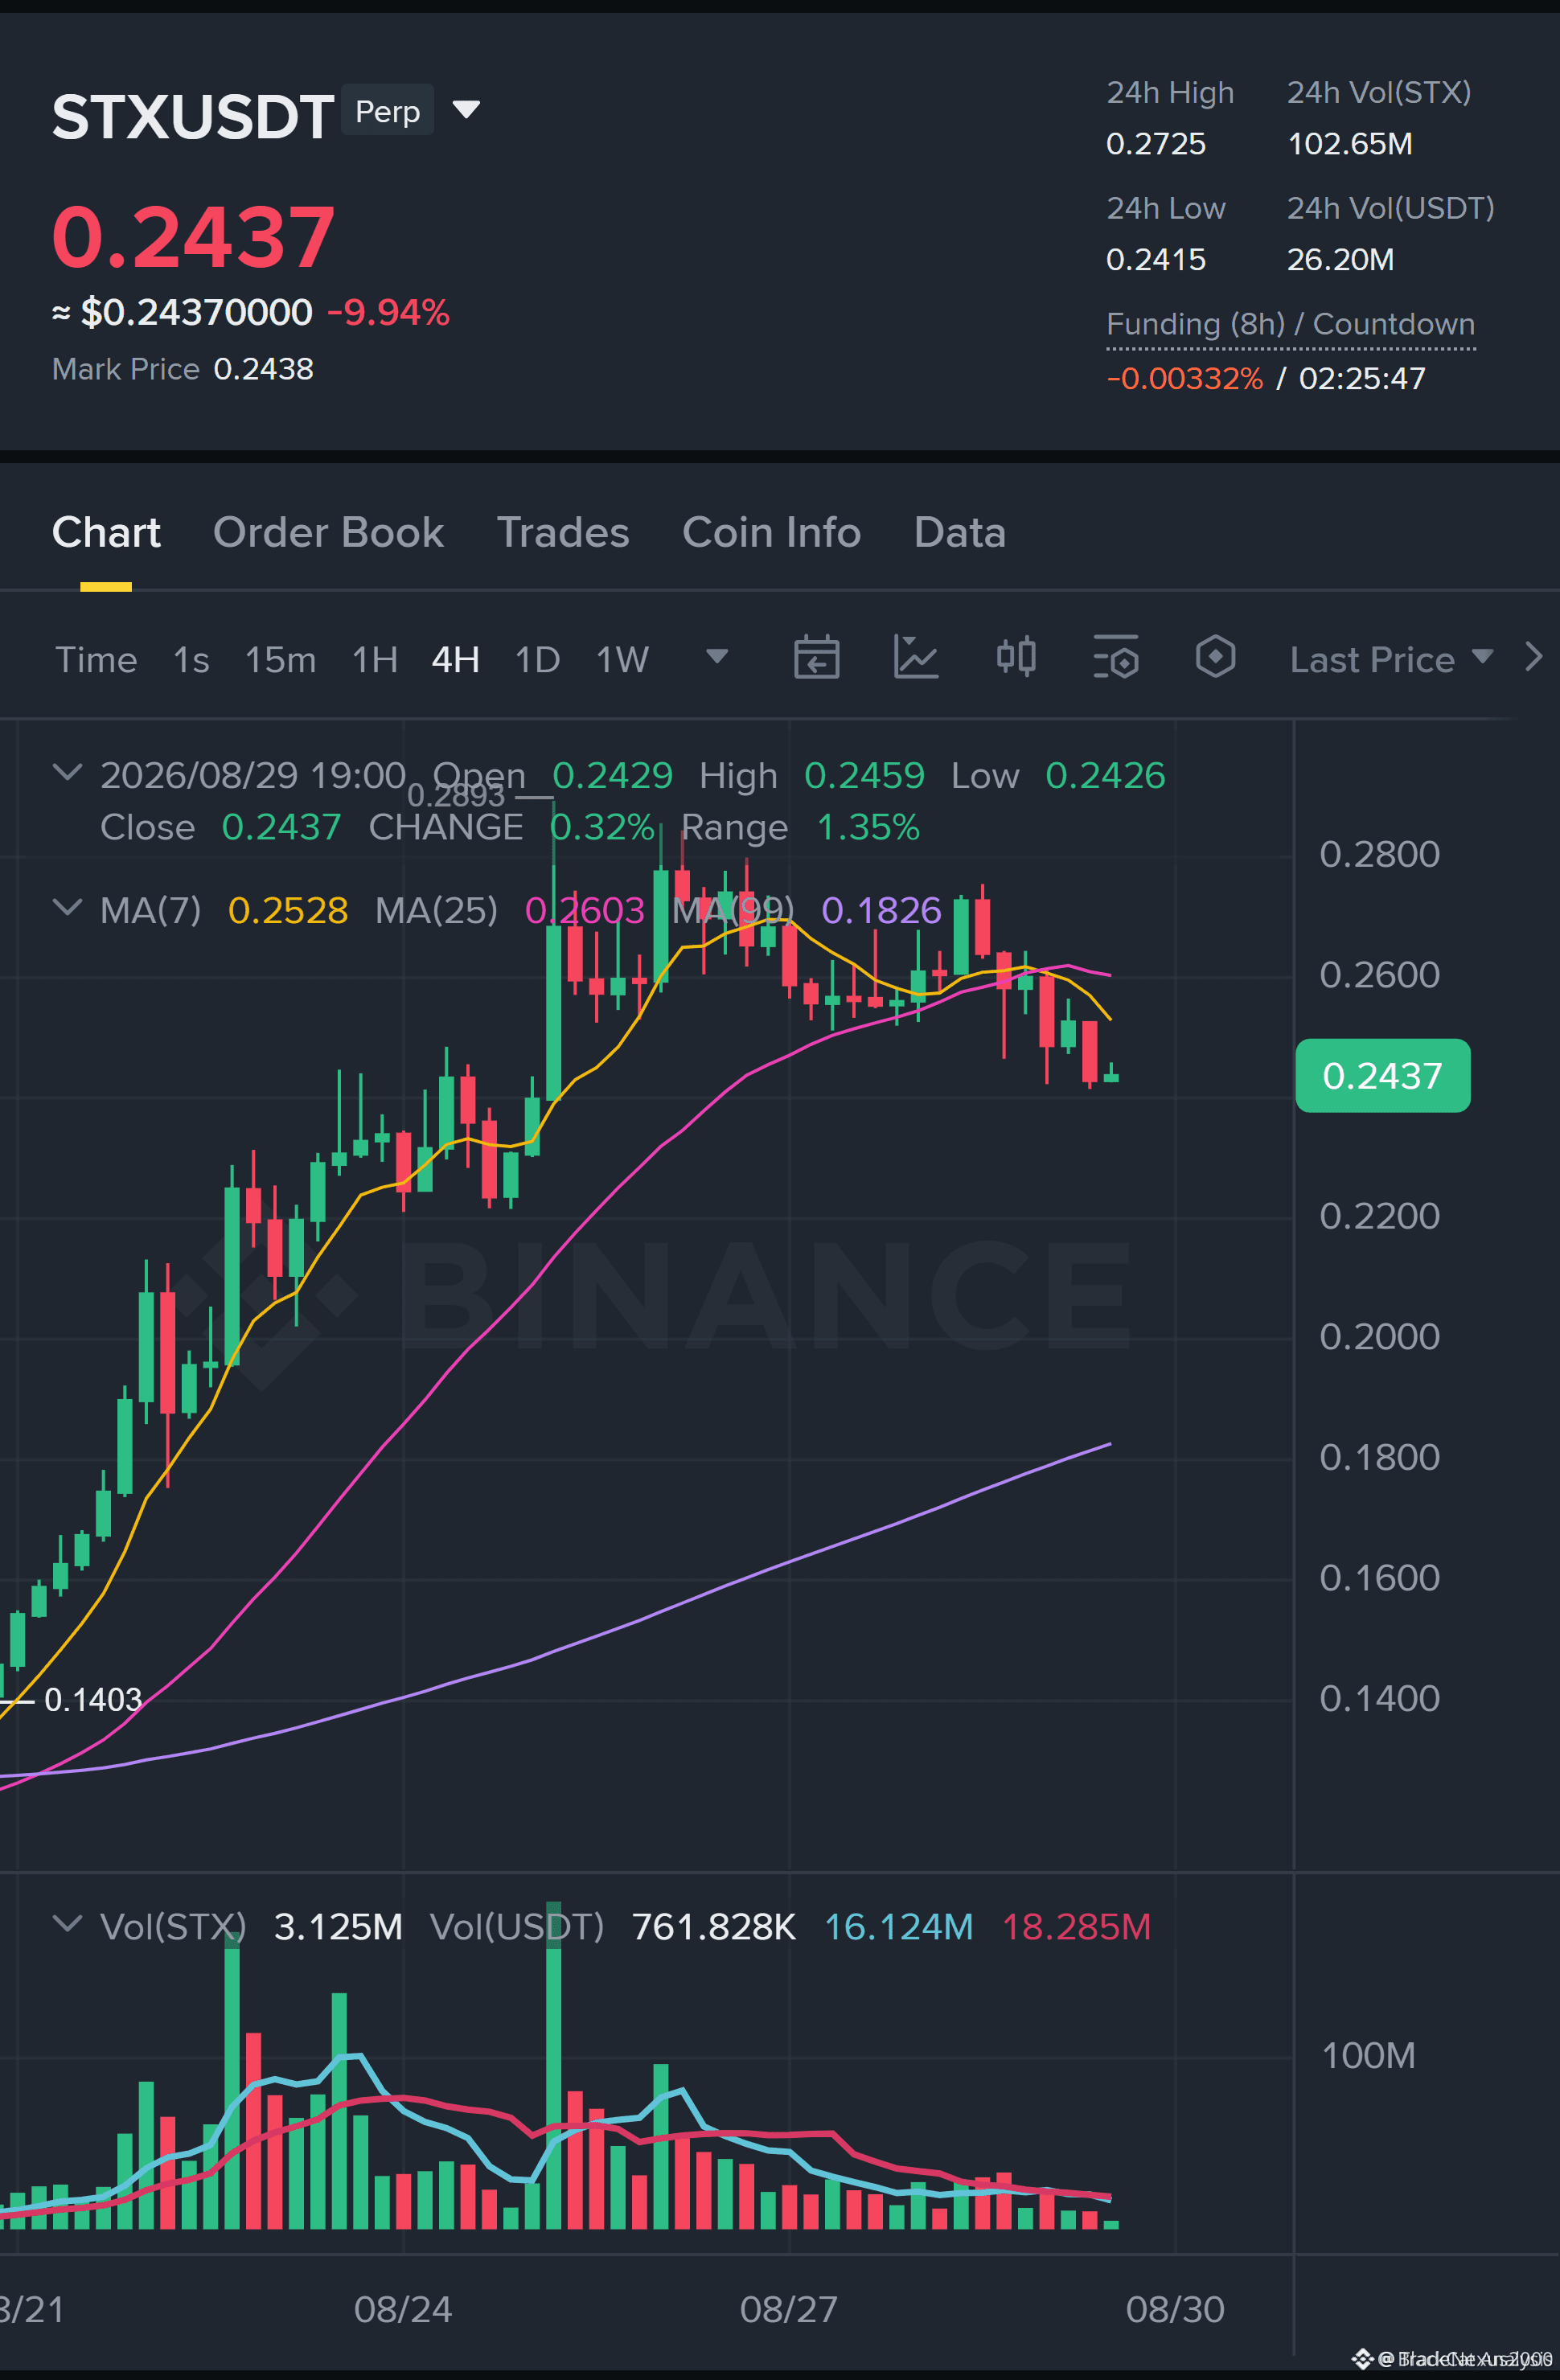This screenshot has width=1560, height=2380.
Task: Switch to the Trades tab
Action: pos(563,532)
